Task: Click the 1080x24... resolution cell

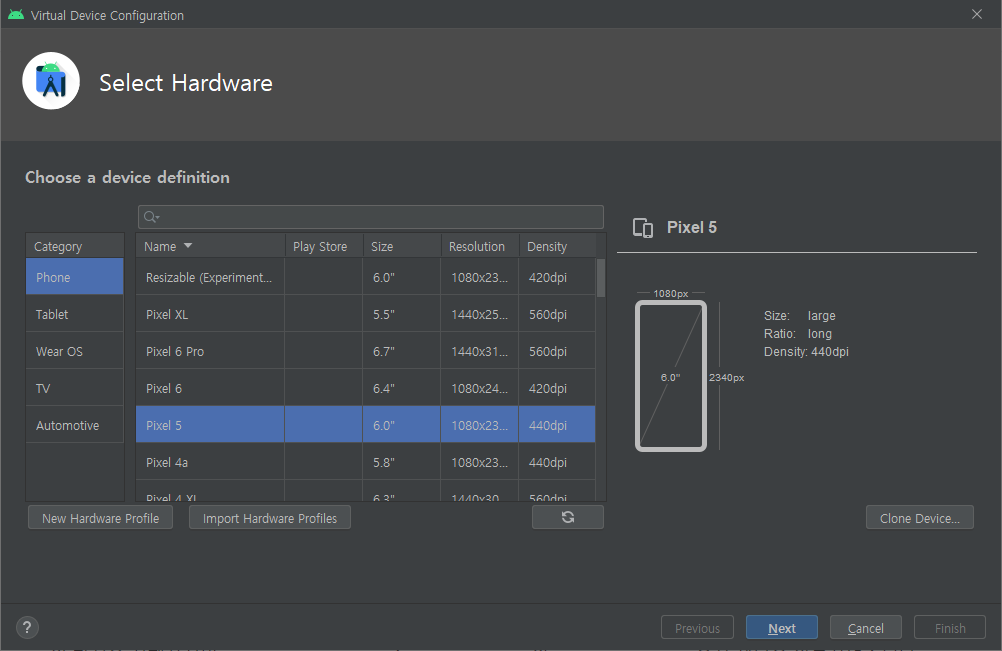Action: [x=479, y=388]
